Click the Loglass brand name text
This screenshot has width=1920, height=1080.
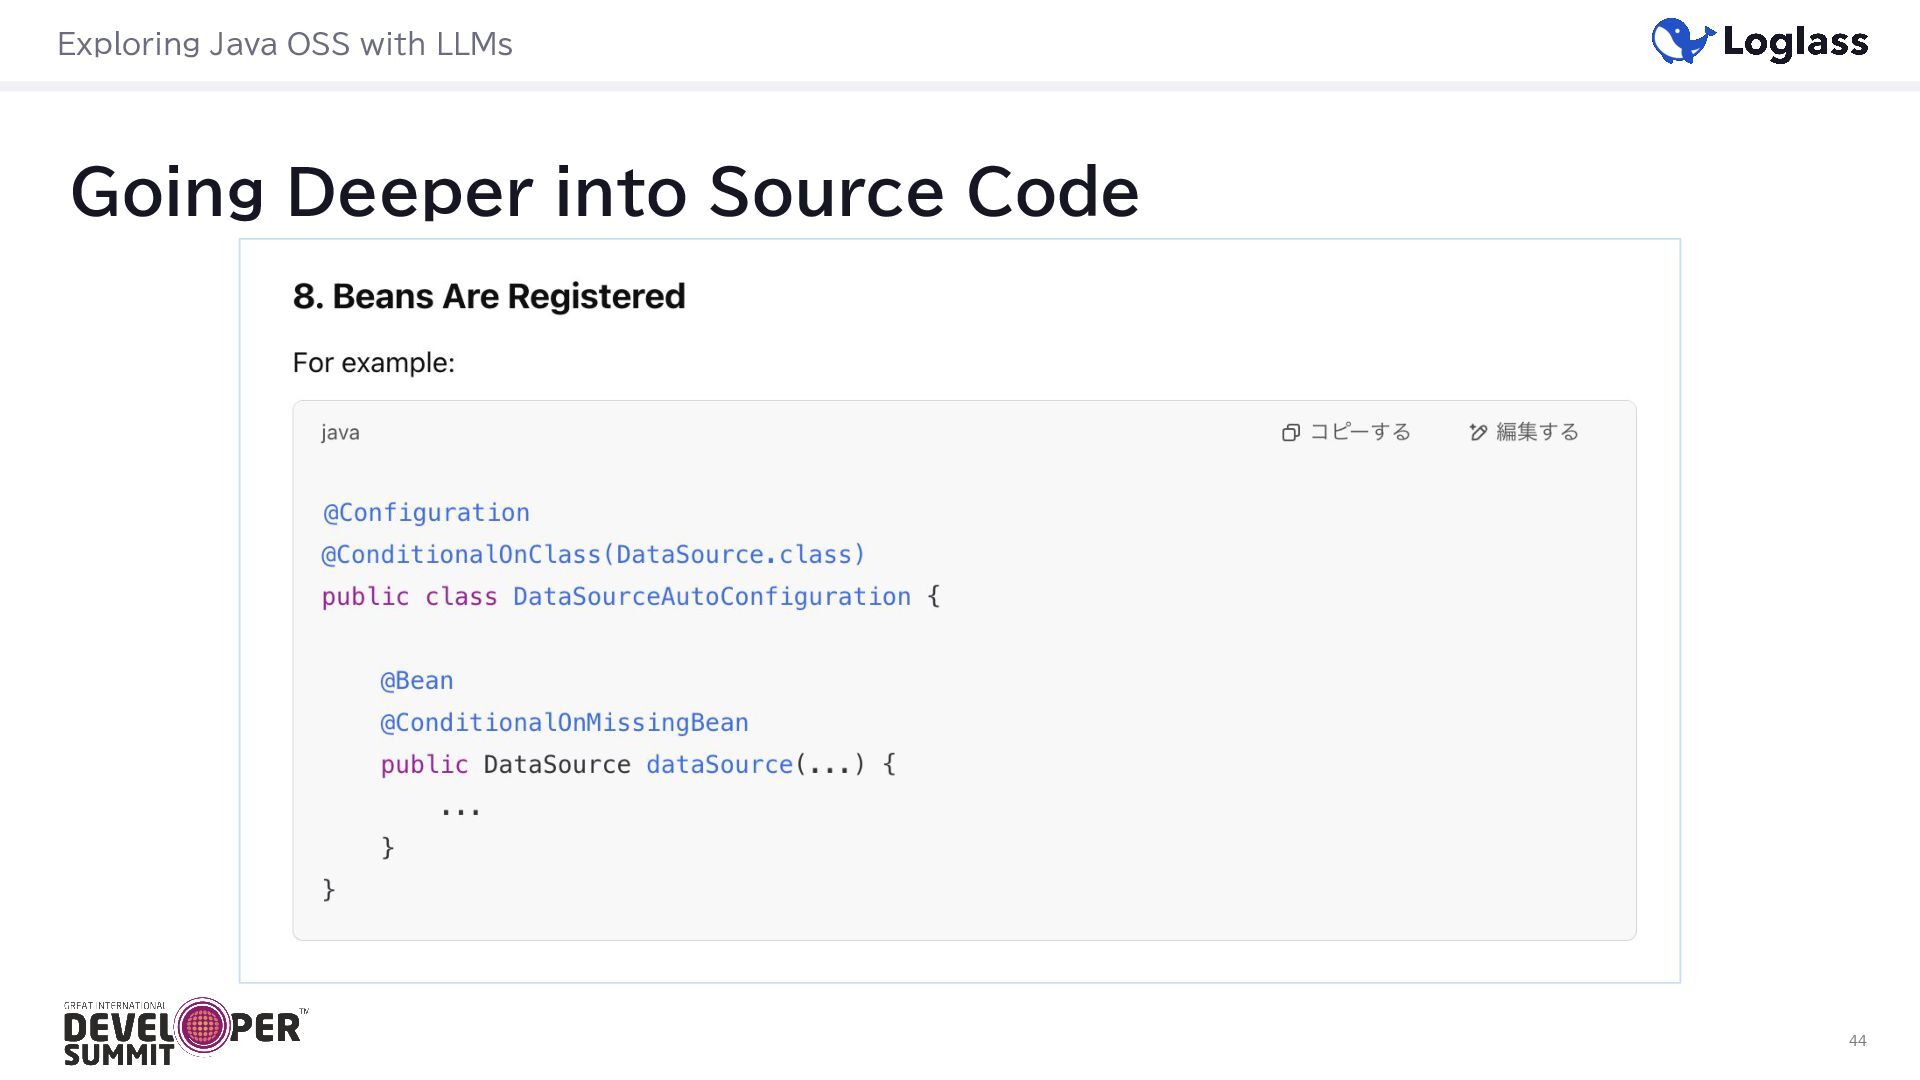click(1795, 42)
